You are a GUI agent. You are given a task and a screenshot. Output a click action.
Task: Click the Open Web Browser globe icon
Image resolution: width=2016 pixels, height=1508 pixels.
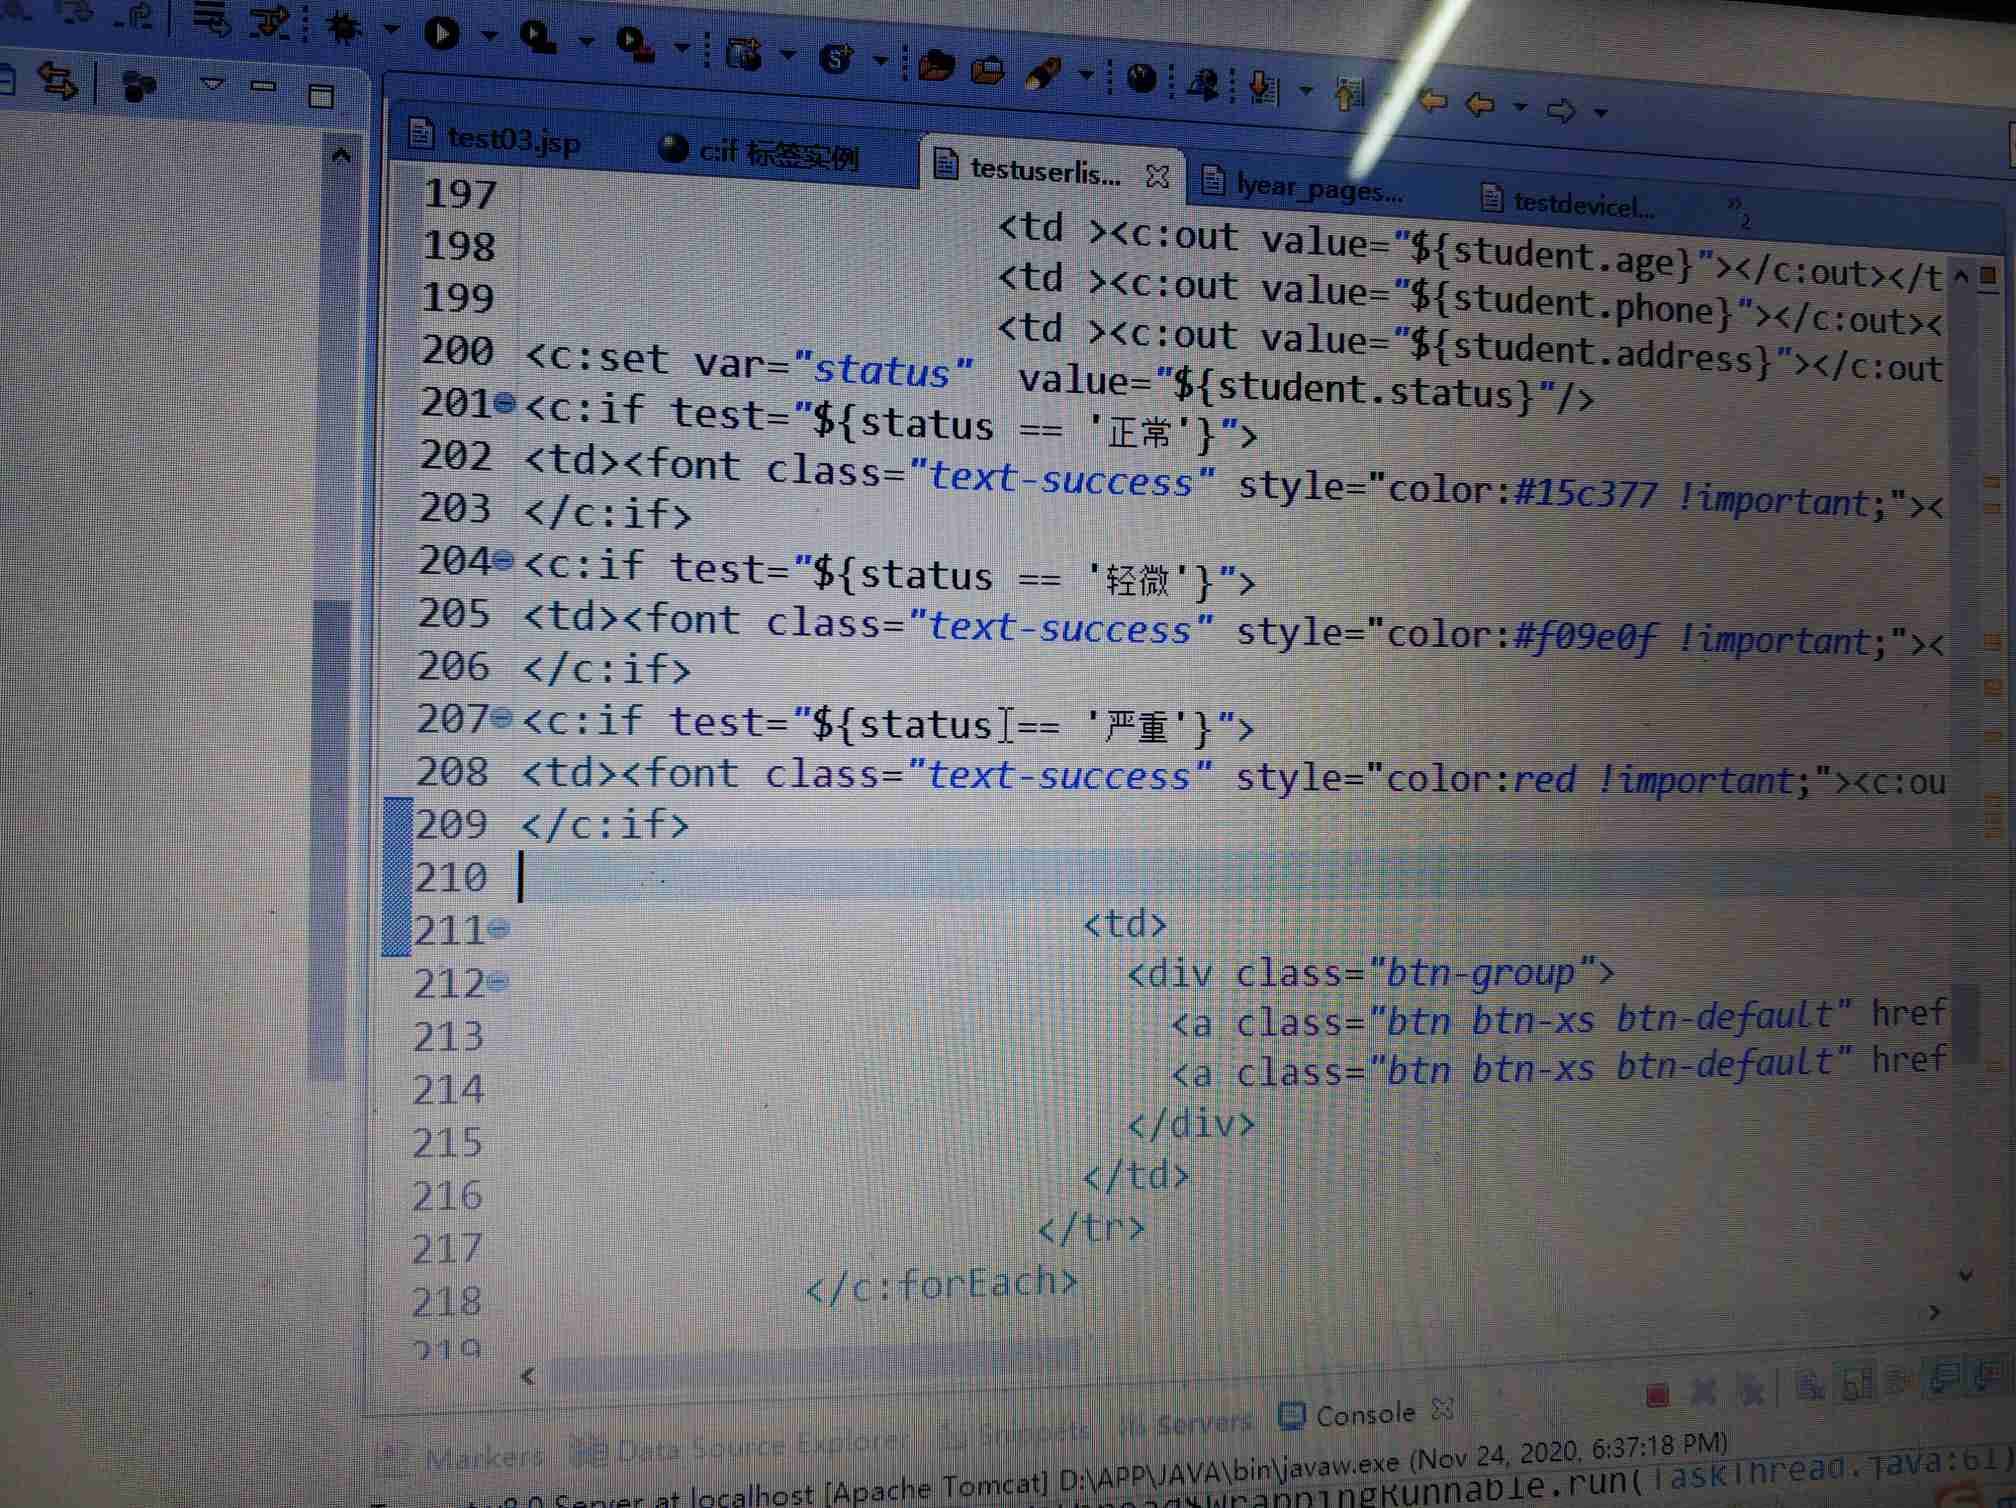(1142, 78)
